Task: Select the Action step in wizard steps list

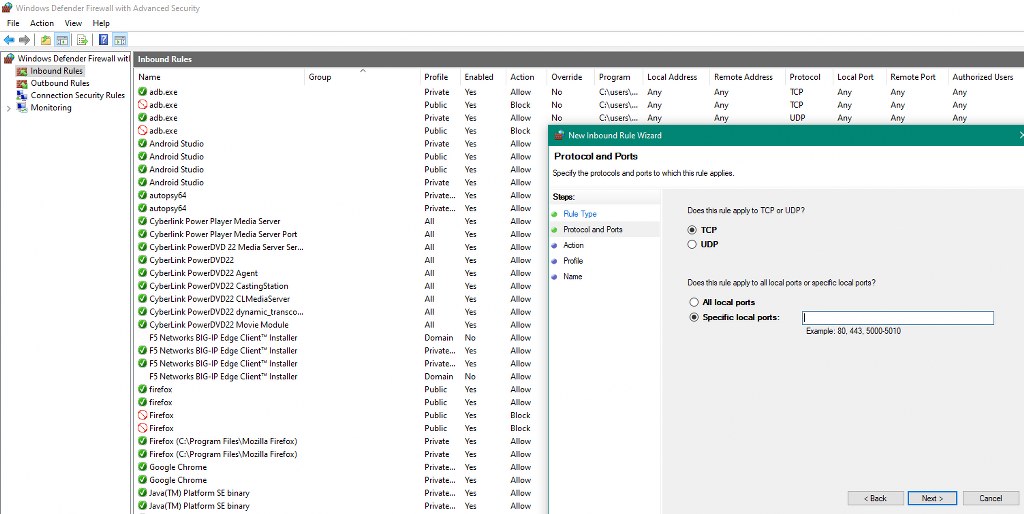Action: click(x=573, y=245)
